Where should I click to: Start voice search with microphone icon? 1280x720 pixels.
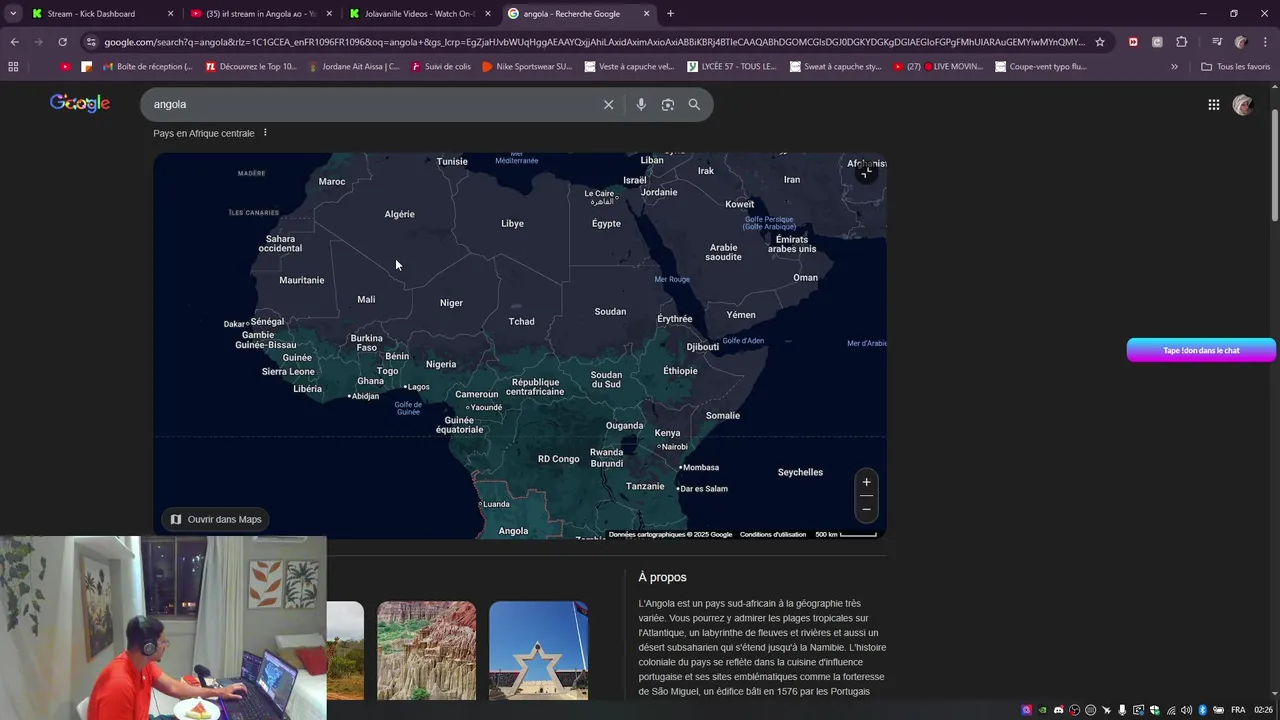click(641, 104)
